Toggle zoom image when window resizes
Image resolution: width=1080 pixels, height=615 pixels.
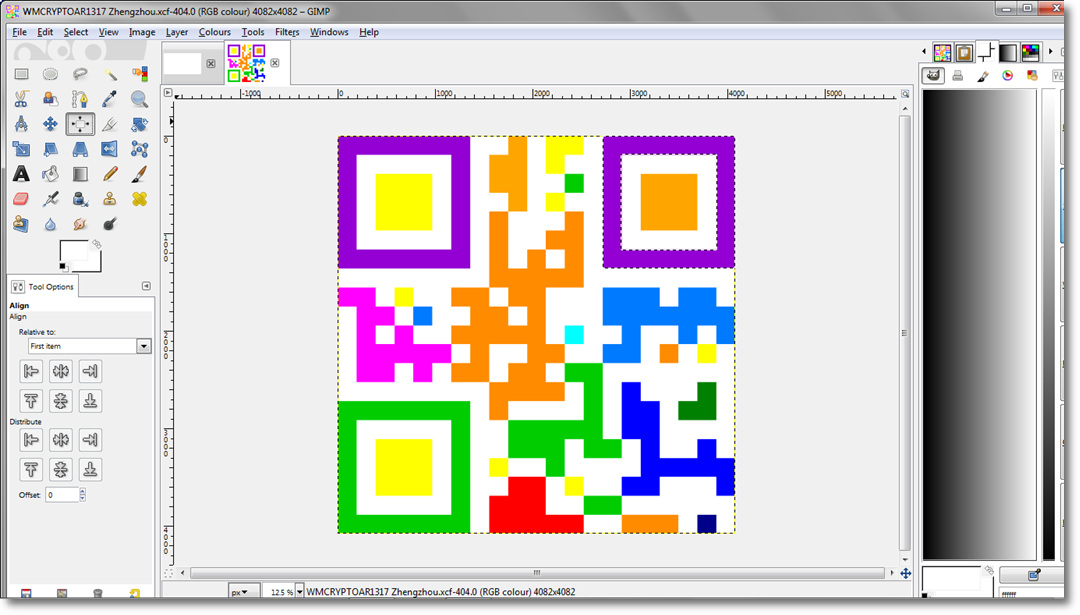tap(905, 94)
